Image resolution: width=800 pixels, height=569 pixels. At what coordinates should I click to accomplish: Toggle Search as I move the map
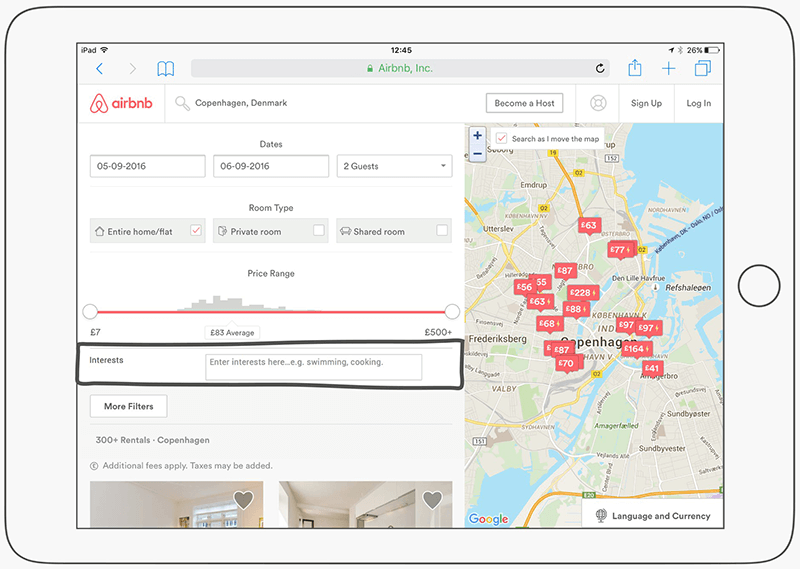[502, 138]
